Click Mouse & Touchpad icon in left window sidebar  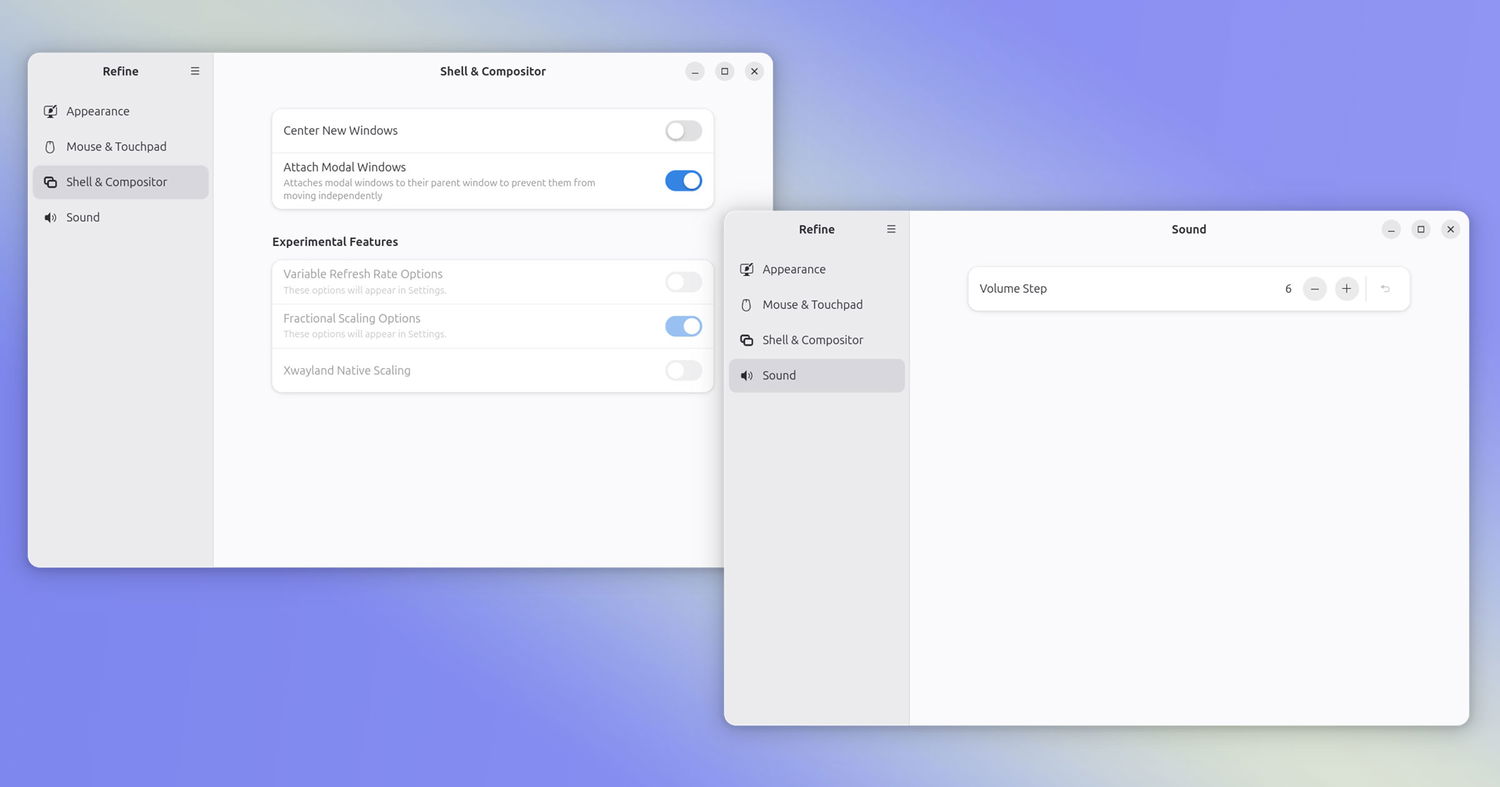coord(50,146)
